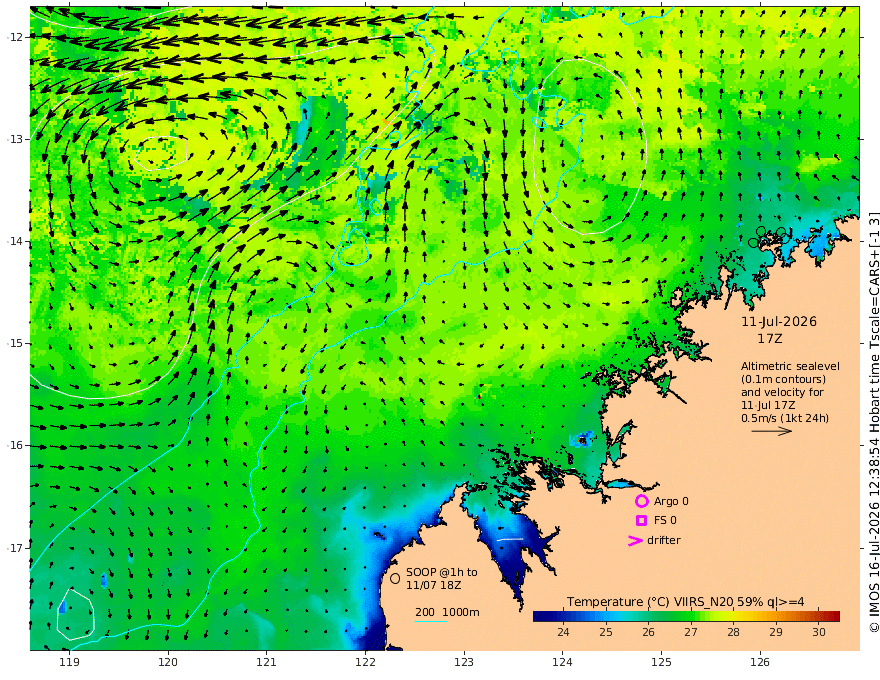Click the '200 1000m' isobath label
Image resolution: width=880 pixels, height=680 pixels.
(x=447, y=612)
